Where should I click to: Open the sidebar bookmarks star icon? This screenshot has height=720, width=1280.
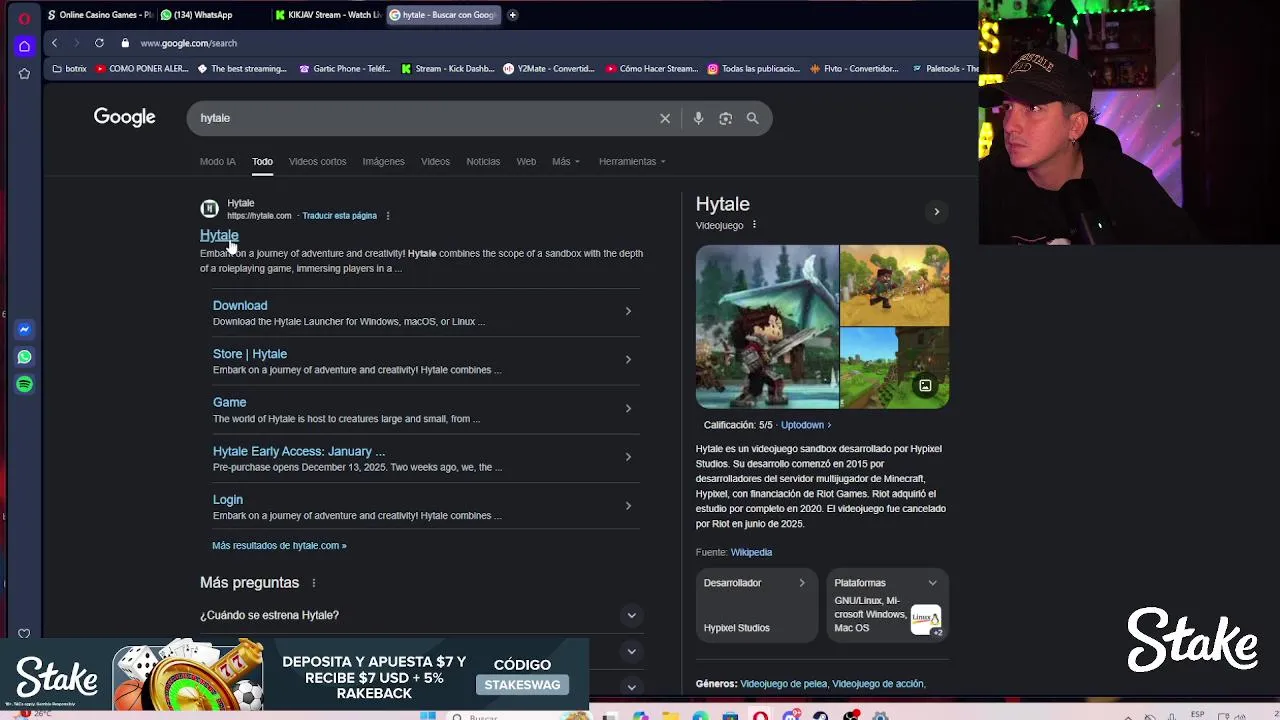pyautogui.click(x=24, y=74)
